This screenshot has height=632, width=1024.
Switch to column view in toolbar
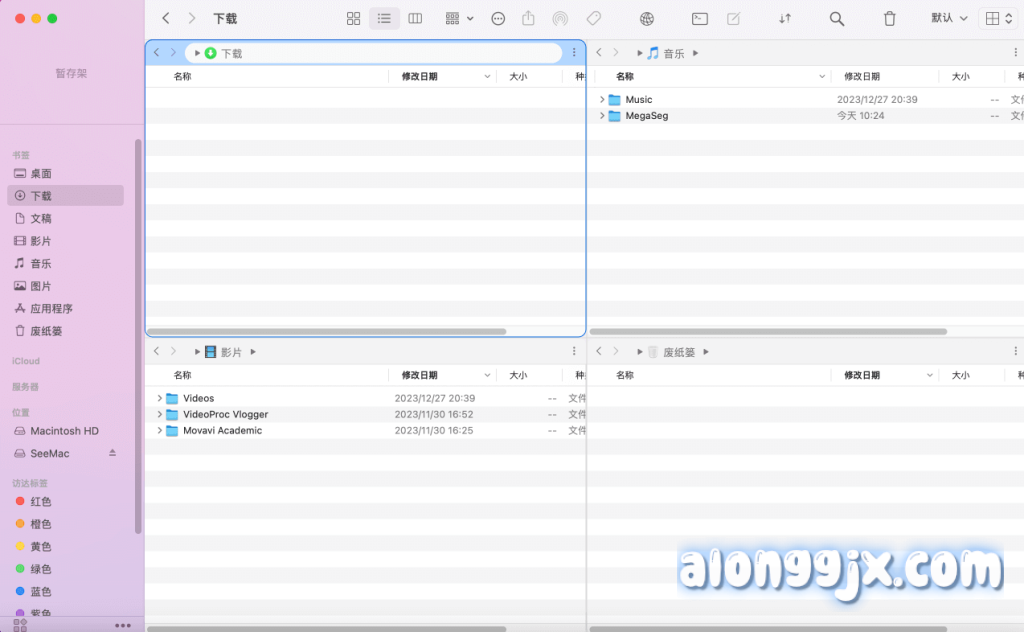pos(415,19)
